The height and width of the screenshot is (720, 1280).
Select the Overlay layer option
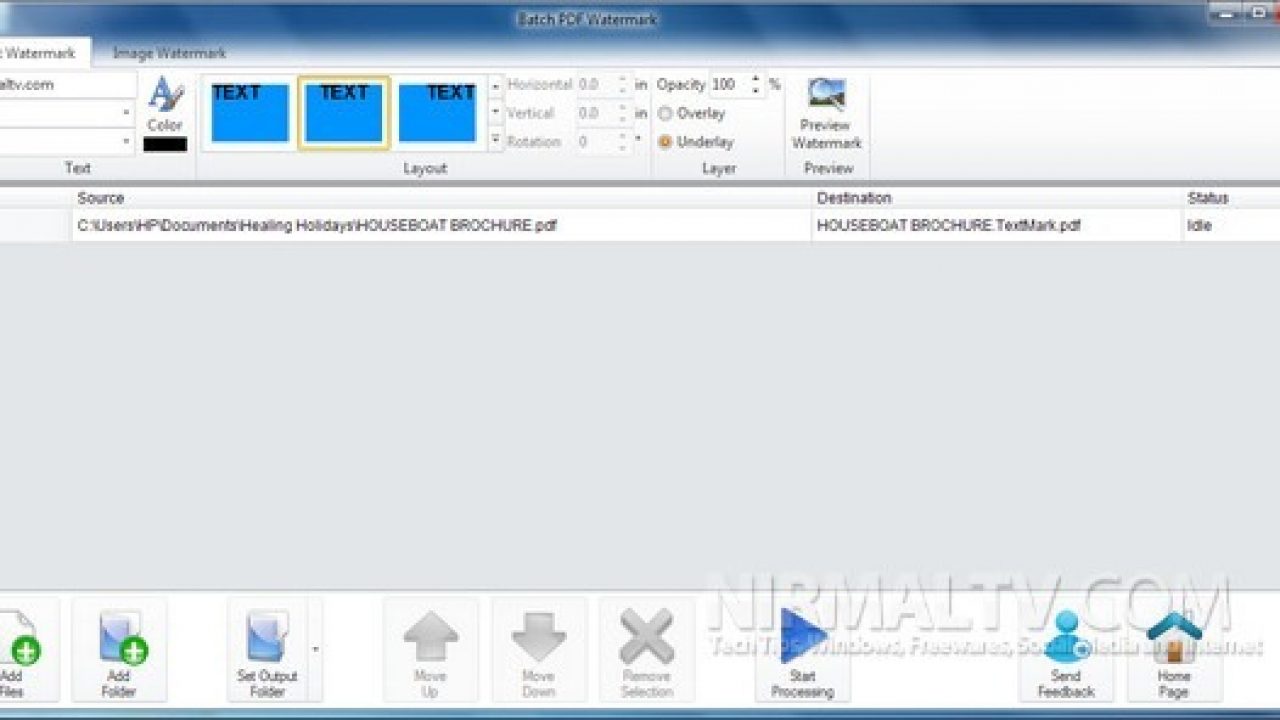tap(691, 113)
